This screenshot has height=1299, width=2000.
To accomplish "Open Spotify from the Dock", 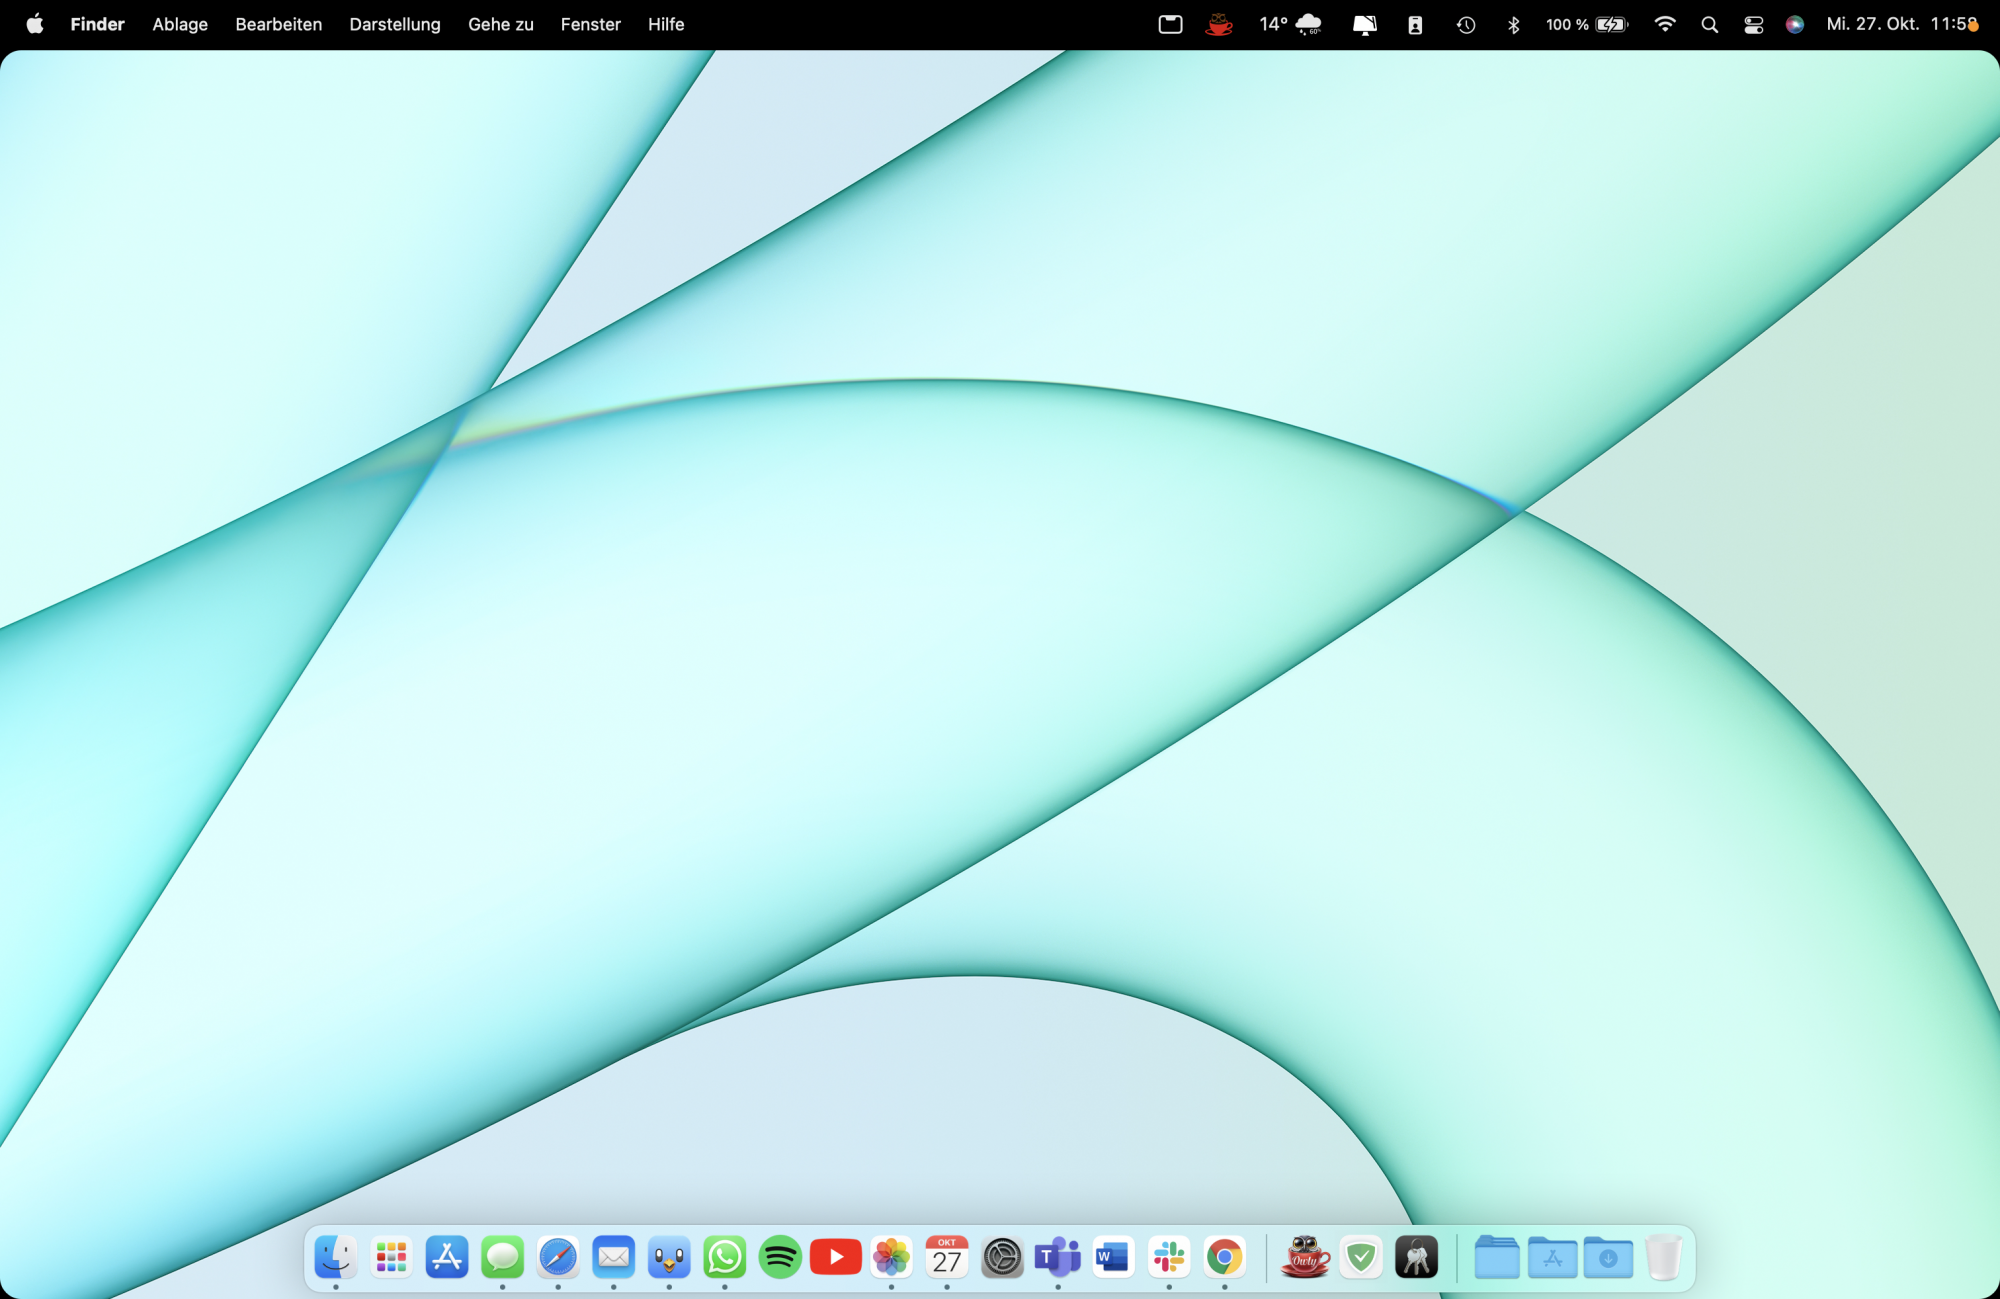I will point(780,1257).
